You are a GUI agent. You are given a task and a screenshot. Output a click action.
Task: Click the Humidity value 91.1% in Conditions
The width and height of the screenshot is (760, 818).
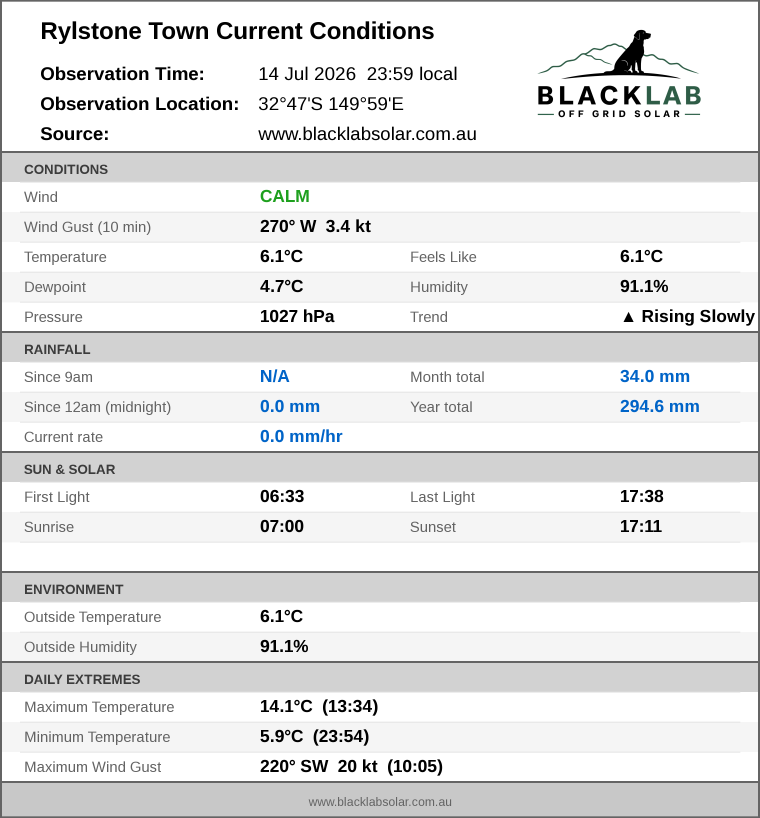click(x=644, y=286)
